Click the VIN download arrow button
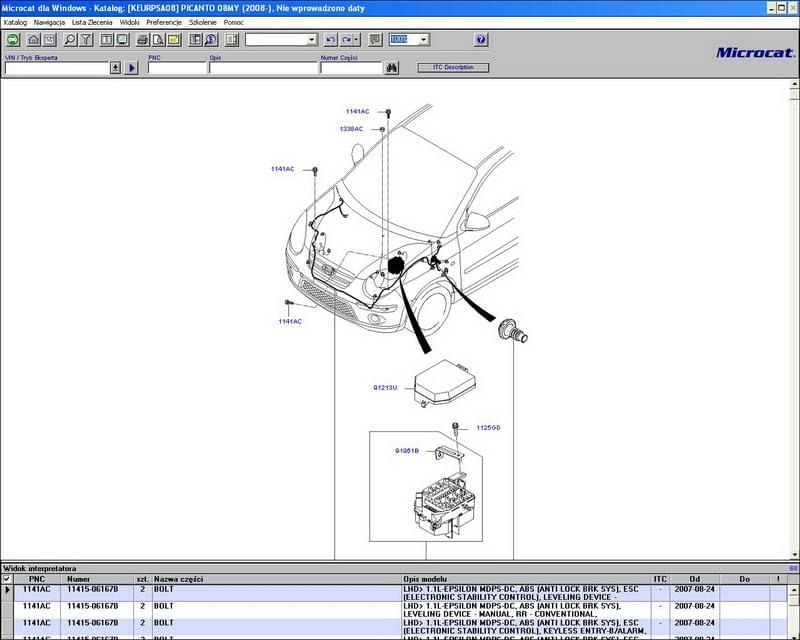 pyautogui.click(x=116, y=67)
